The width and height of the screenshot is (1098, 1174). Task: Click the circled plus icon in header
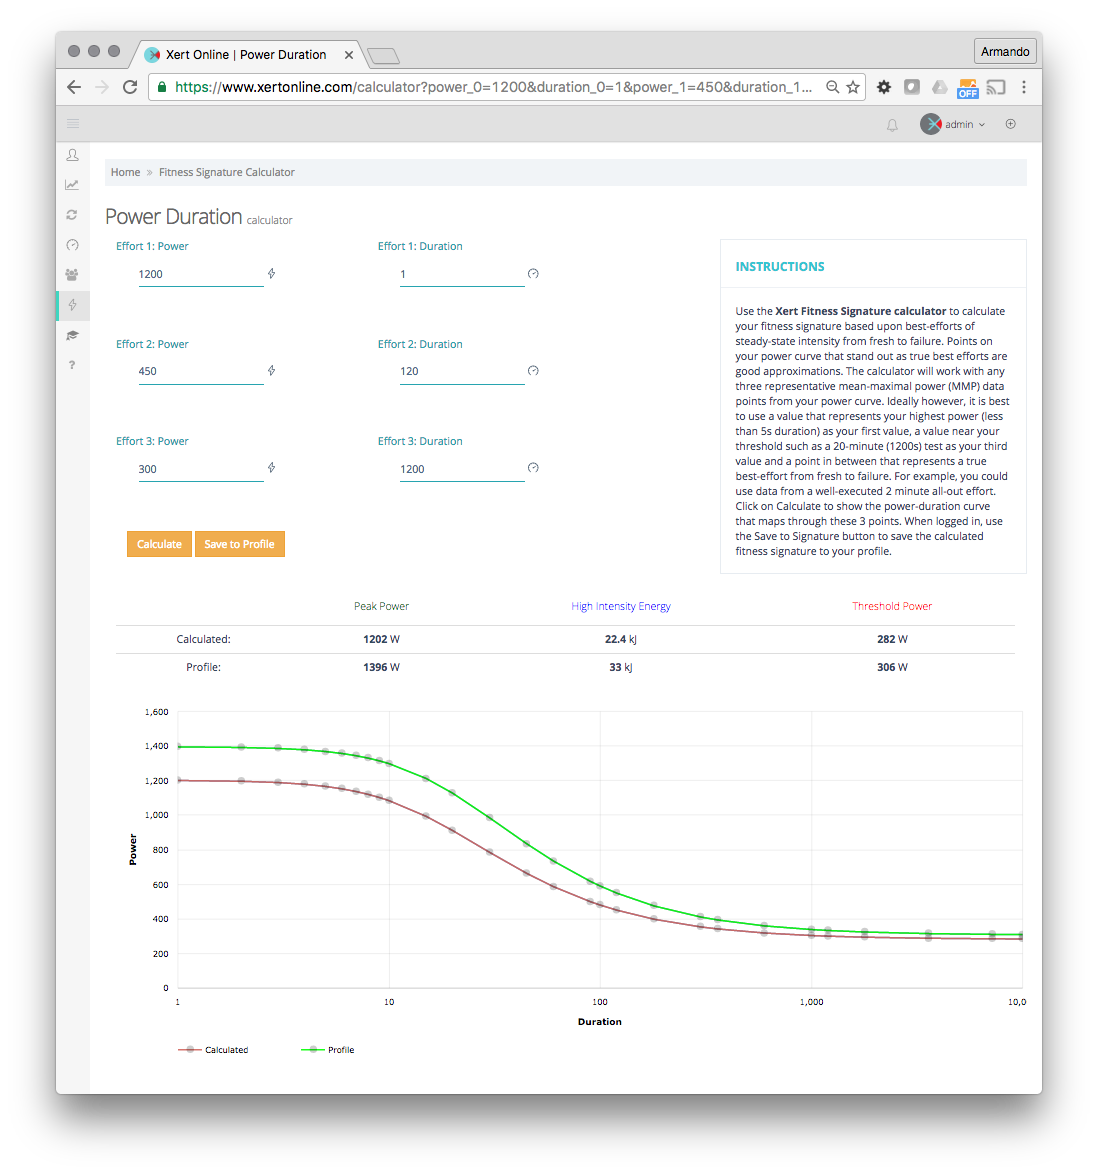[1010, 124]
